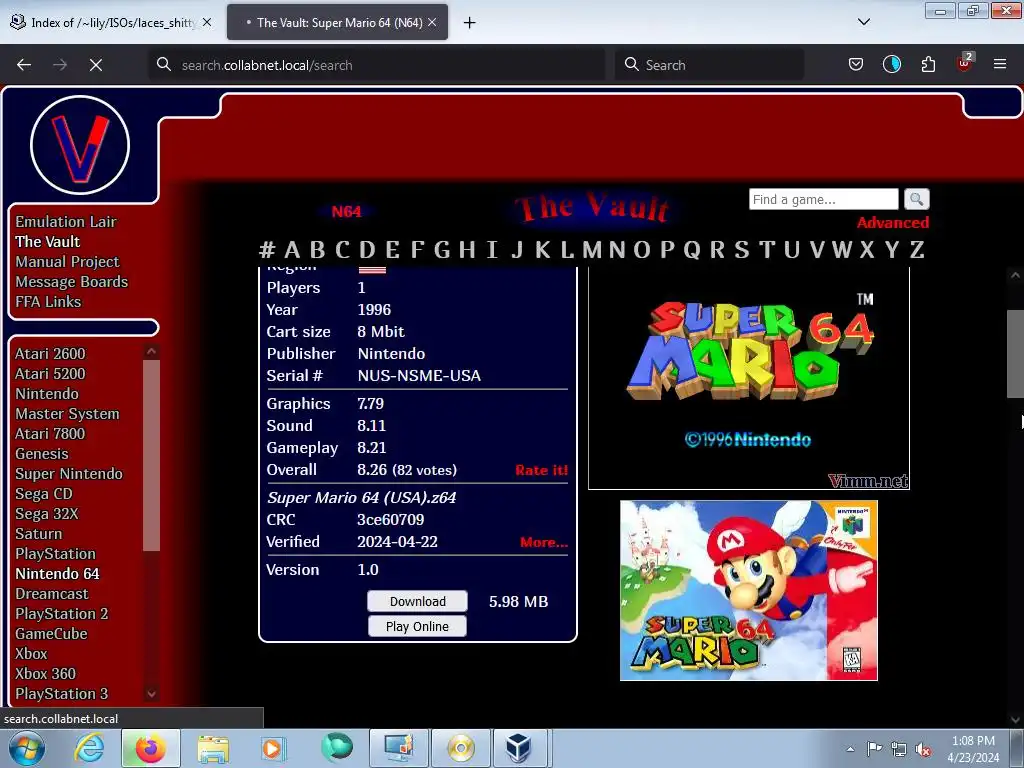Click the N64 console label
Screen dimensions: 1024x768
point(346,212)
